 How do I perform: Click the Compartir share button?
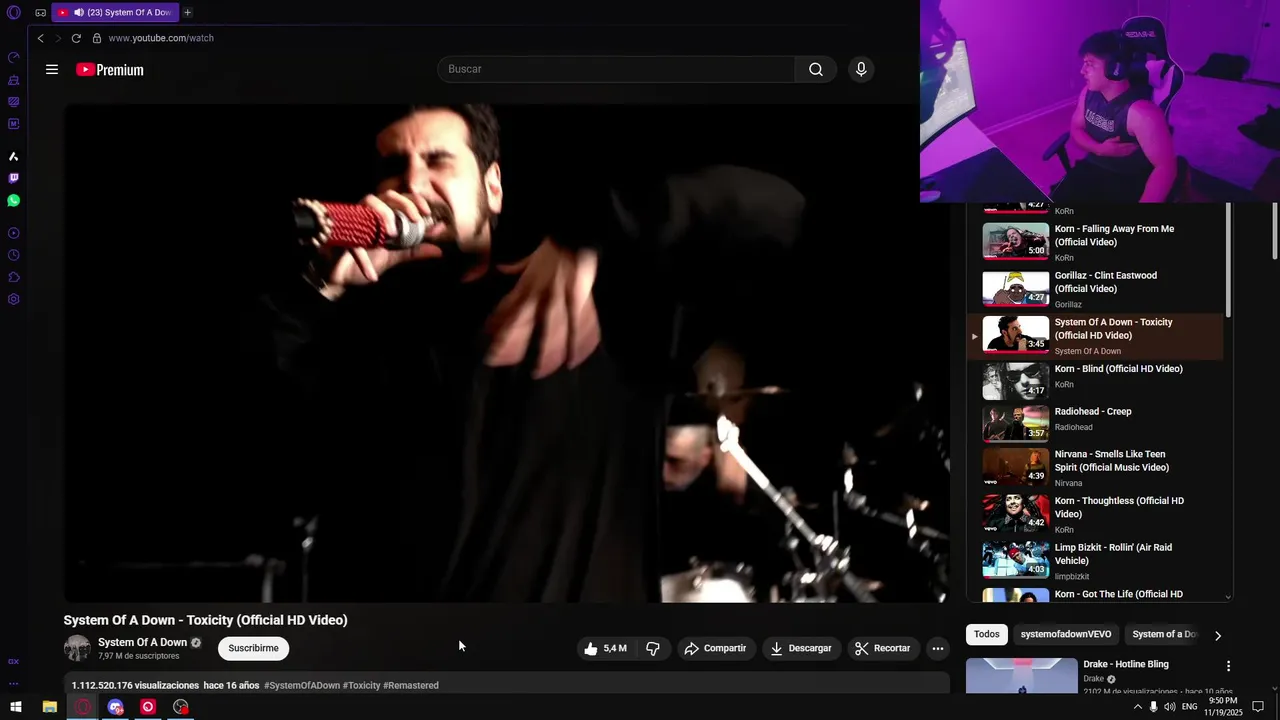716,648
